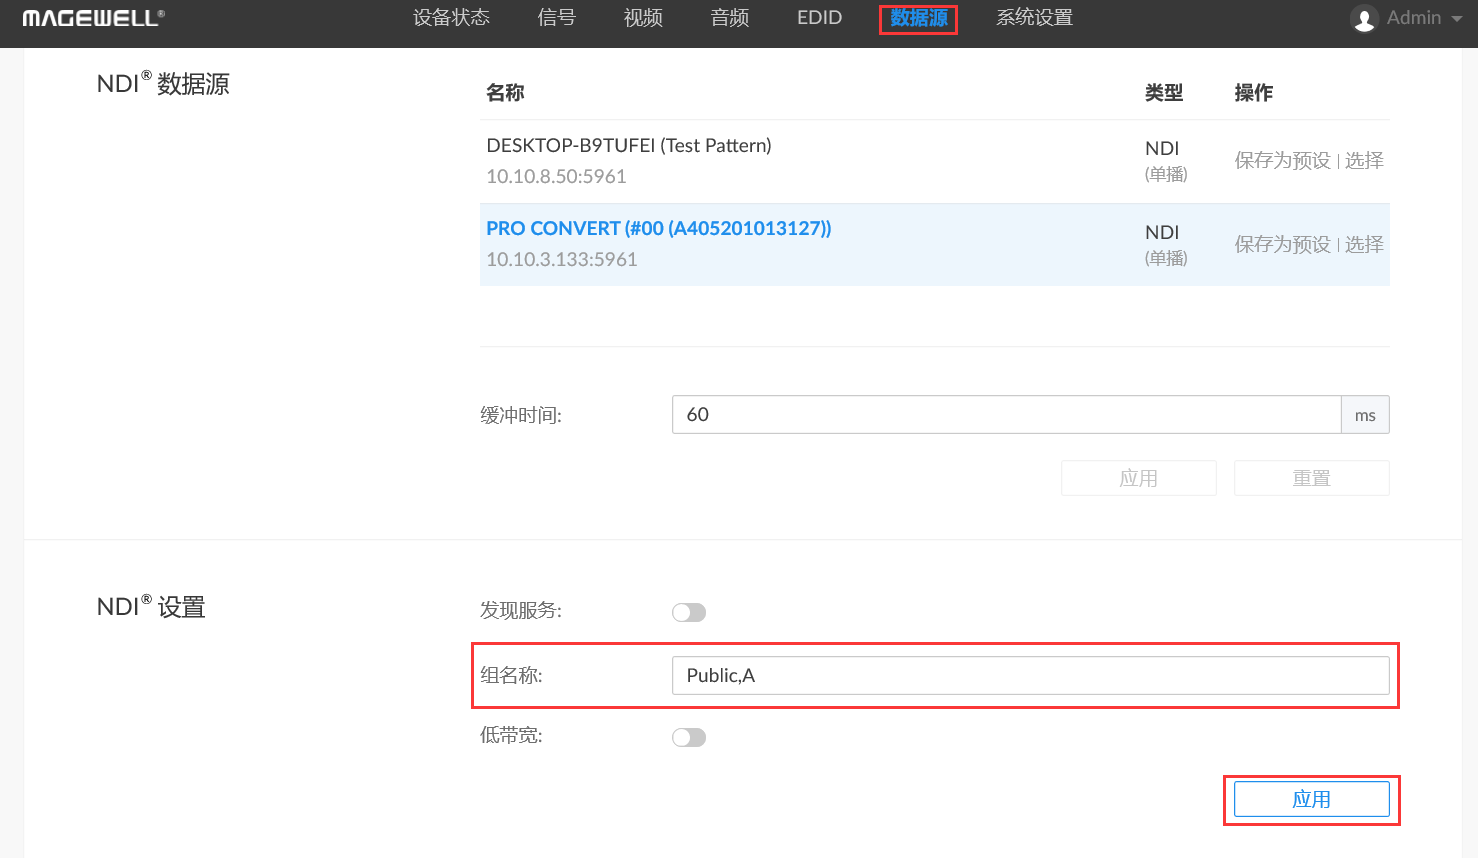
Task: Open the 音频 tab
Action: tap(730, 18)
